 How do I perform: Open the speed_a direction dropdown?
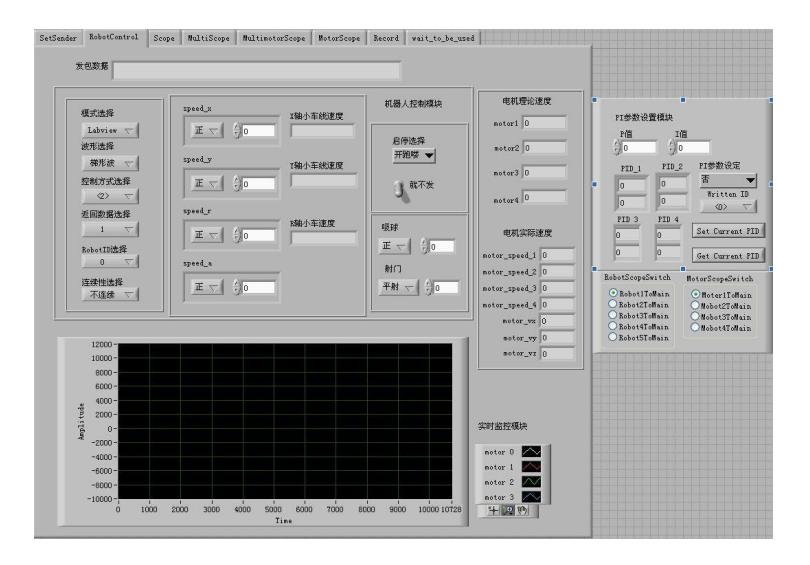(x=207, y=287)
